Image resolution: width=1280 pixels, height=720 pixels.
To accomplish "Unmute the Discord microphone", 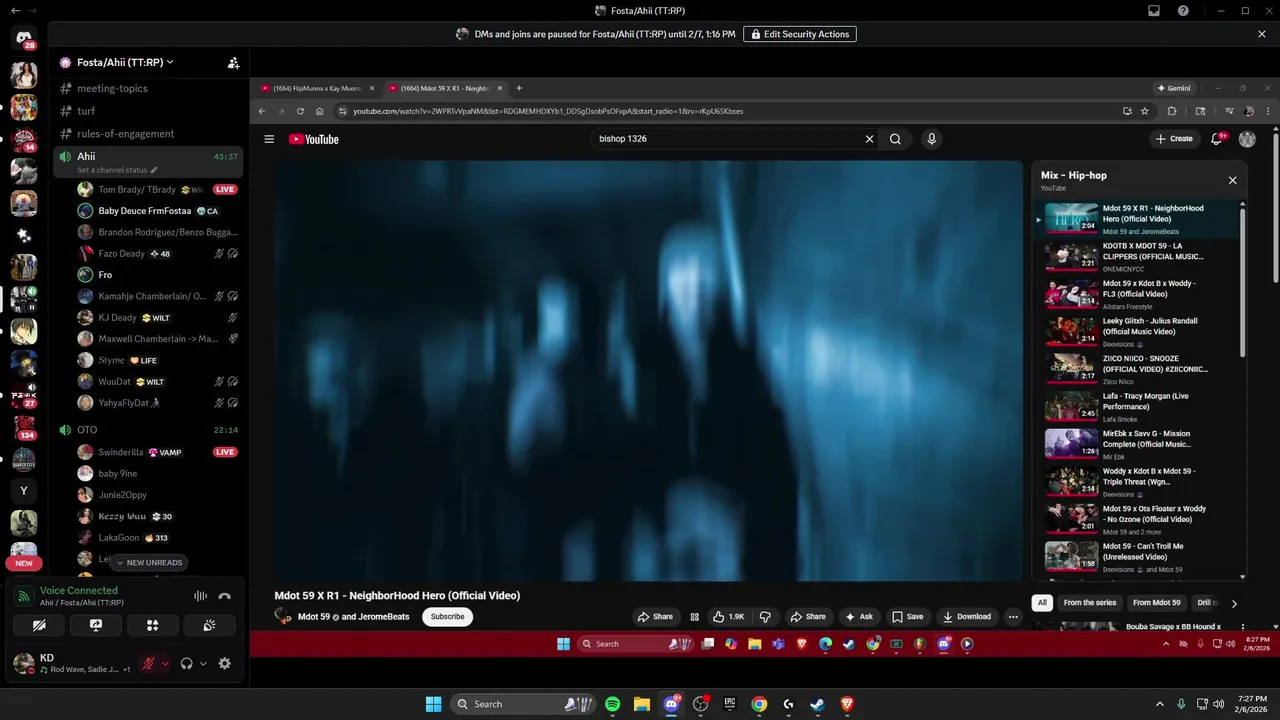I will [x=148, y=663].
